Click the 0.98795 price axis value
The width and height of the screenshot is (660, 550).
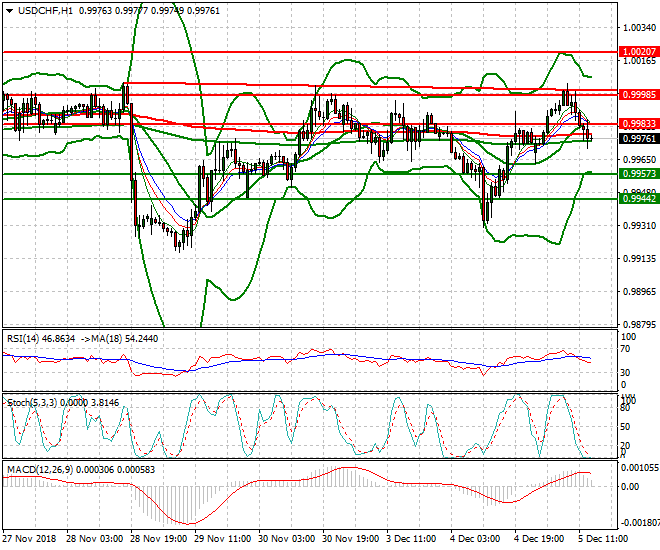tap(639, 324)
